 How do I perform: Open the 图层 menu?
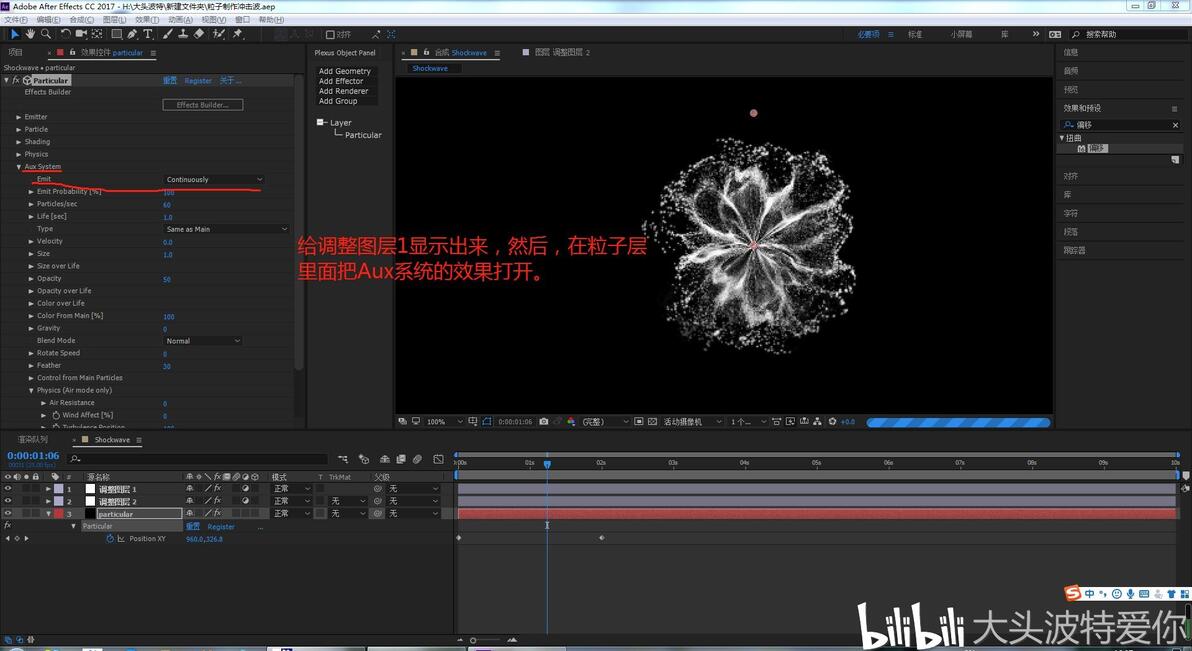click(x=114, y=20)
